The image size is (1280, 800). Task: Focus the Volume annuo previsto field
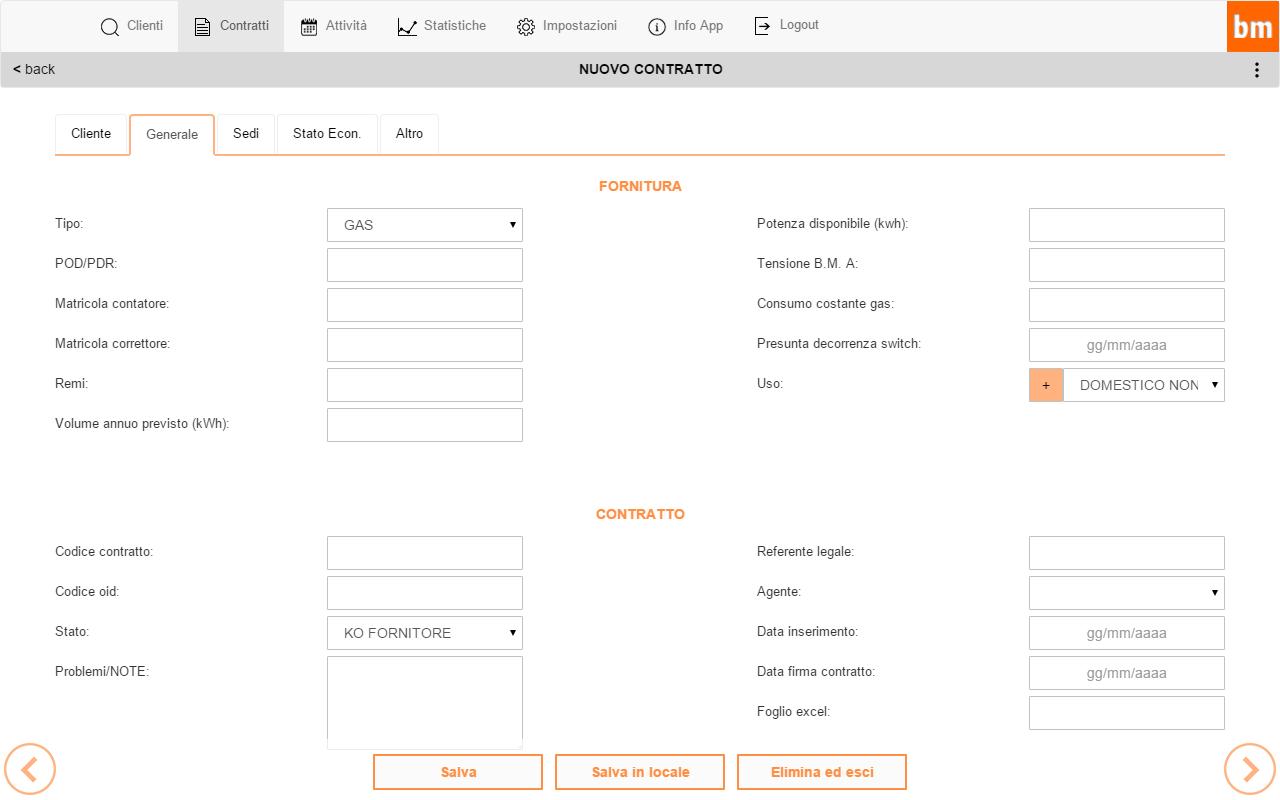coord(425,425)
